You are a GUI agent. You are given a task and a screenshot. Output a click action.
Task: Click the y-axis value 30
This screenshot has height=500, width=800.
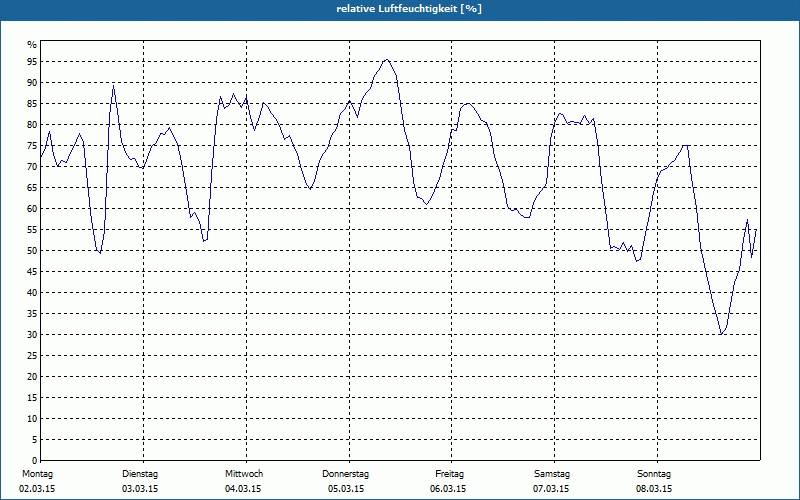click(32, 335)
